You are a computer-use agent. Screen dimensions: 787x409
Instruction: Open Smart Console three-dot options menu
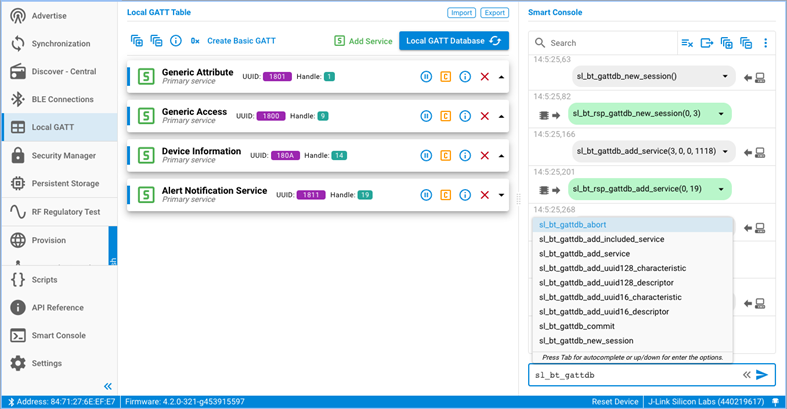click(766, 43)
